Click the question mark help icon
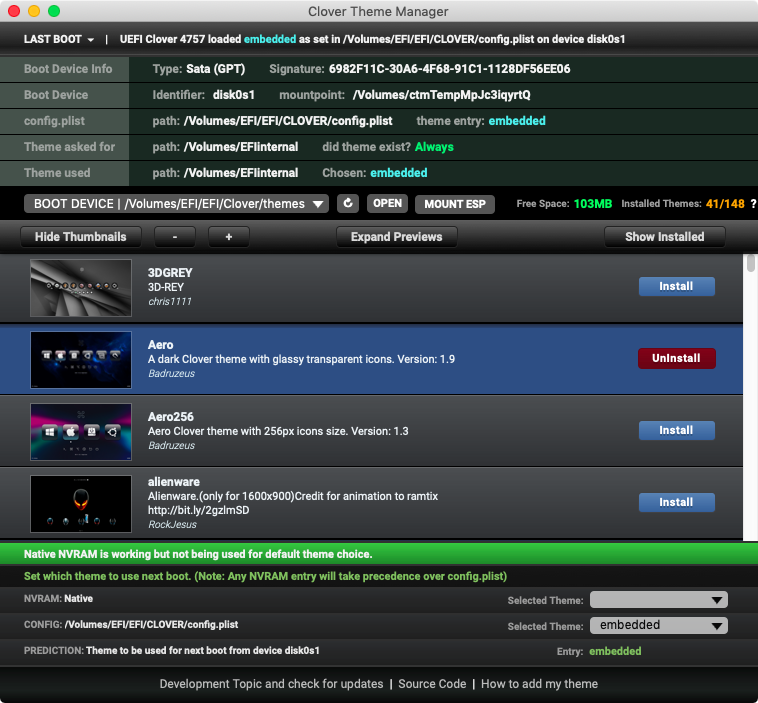The image size is (758, 703). tap(753, 204)
